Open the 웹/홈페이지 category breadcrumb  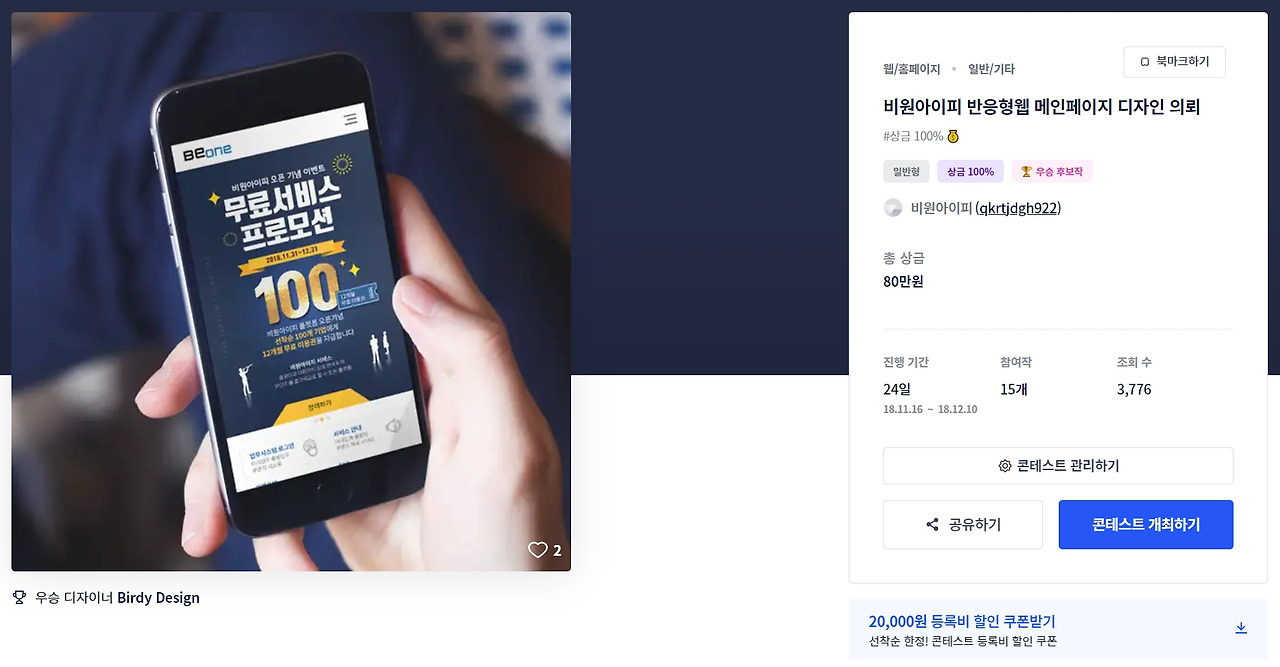(x=912, y=69)
